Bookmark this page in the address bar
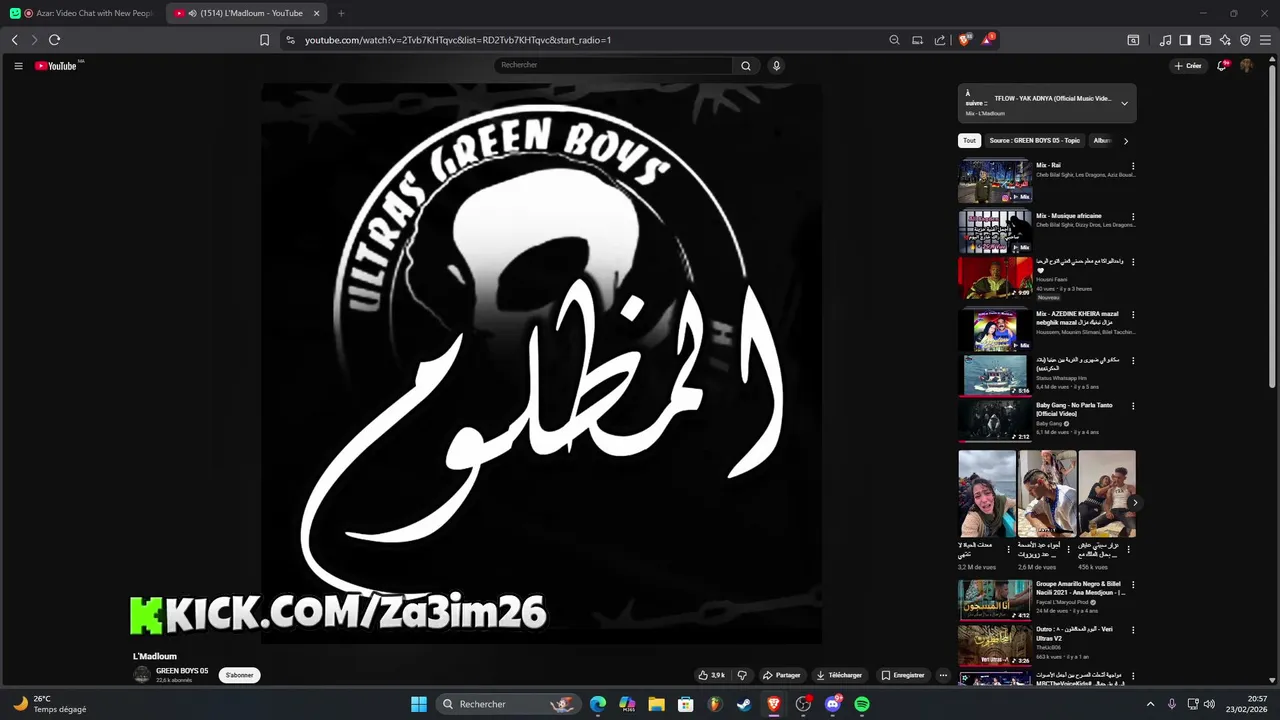This screenshot has height=720, width=1280. 264,40
